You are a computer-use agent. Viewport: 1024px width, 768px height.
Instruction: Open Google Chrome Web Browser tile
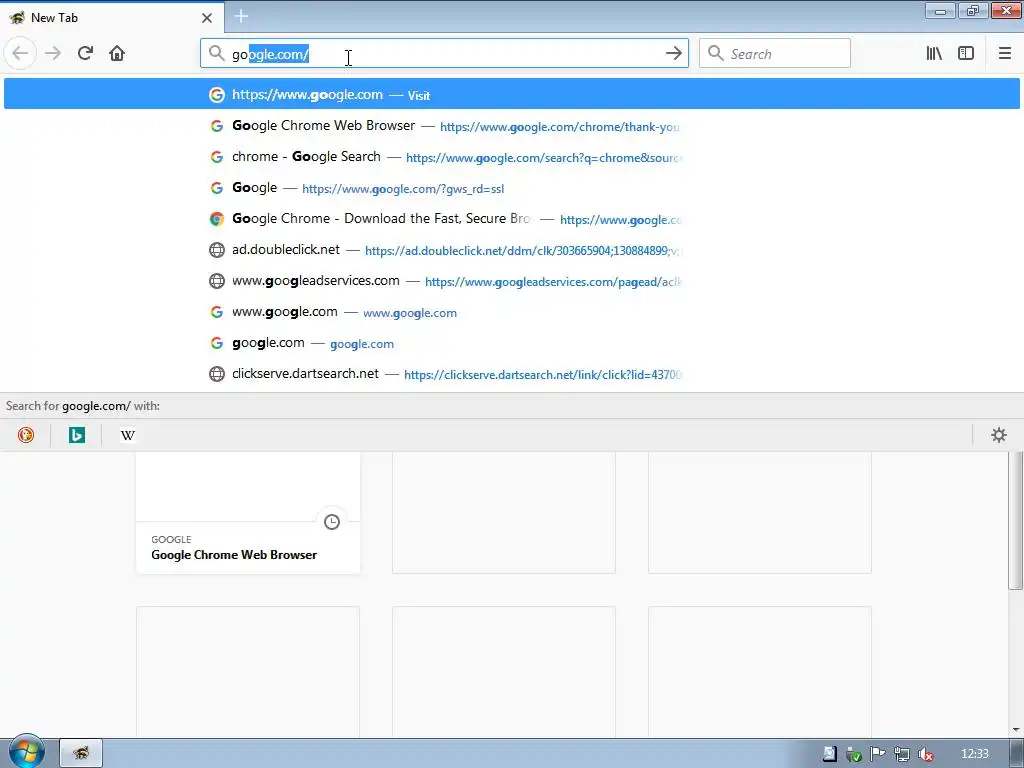point(248,513)
